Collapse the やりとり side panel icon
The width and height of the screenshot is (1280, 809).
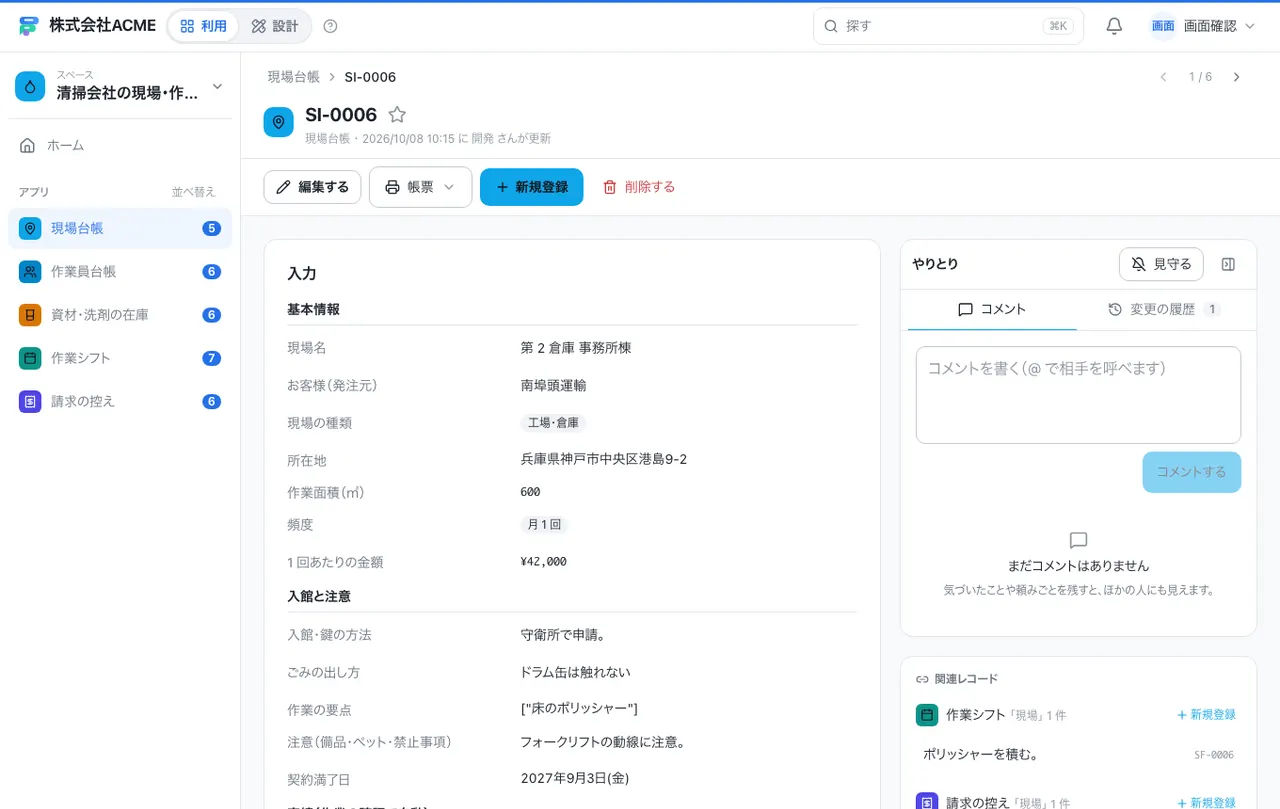[x=1229, y=264]
